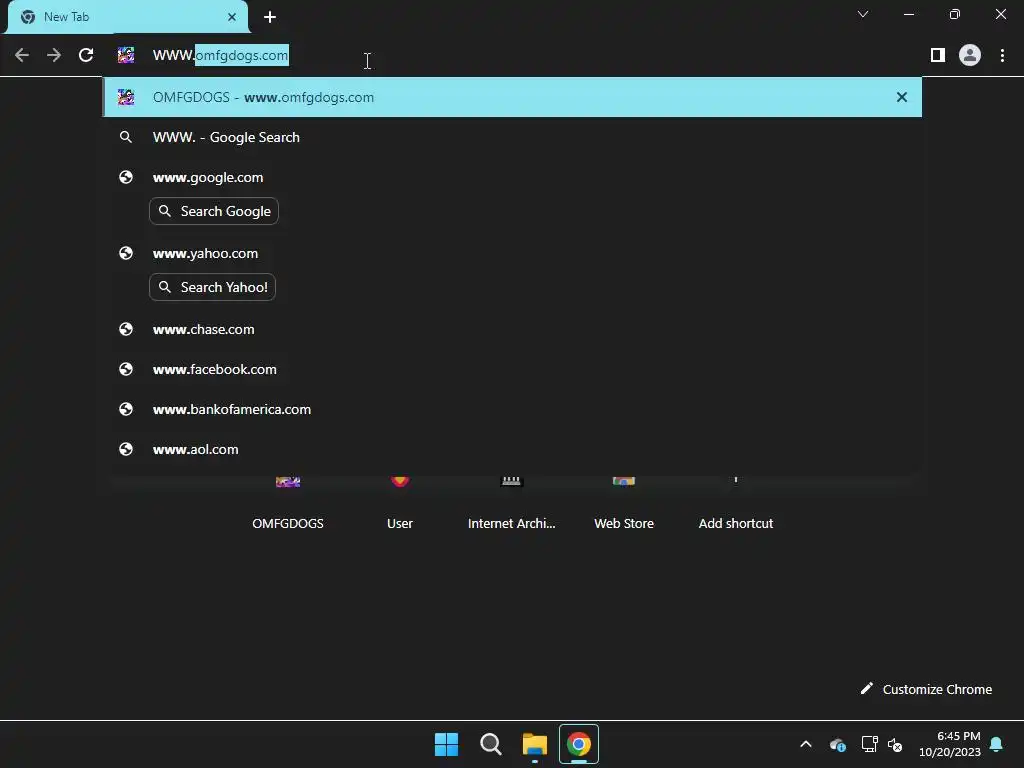This screenshot has width=1024, height=768.
Task: Remove the OMFGDOGS suggestion with X
Action: tap(902, 97)
